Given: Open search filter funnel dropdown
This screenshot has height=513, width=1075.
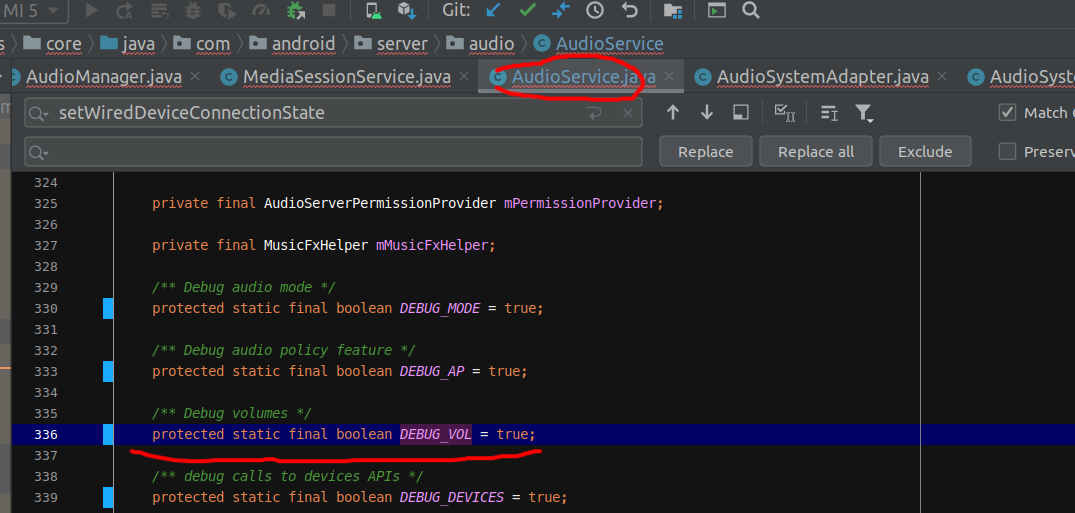Looking at the screenshot, I should coord(864,113).
